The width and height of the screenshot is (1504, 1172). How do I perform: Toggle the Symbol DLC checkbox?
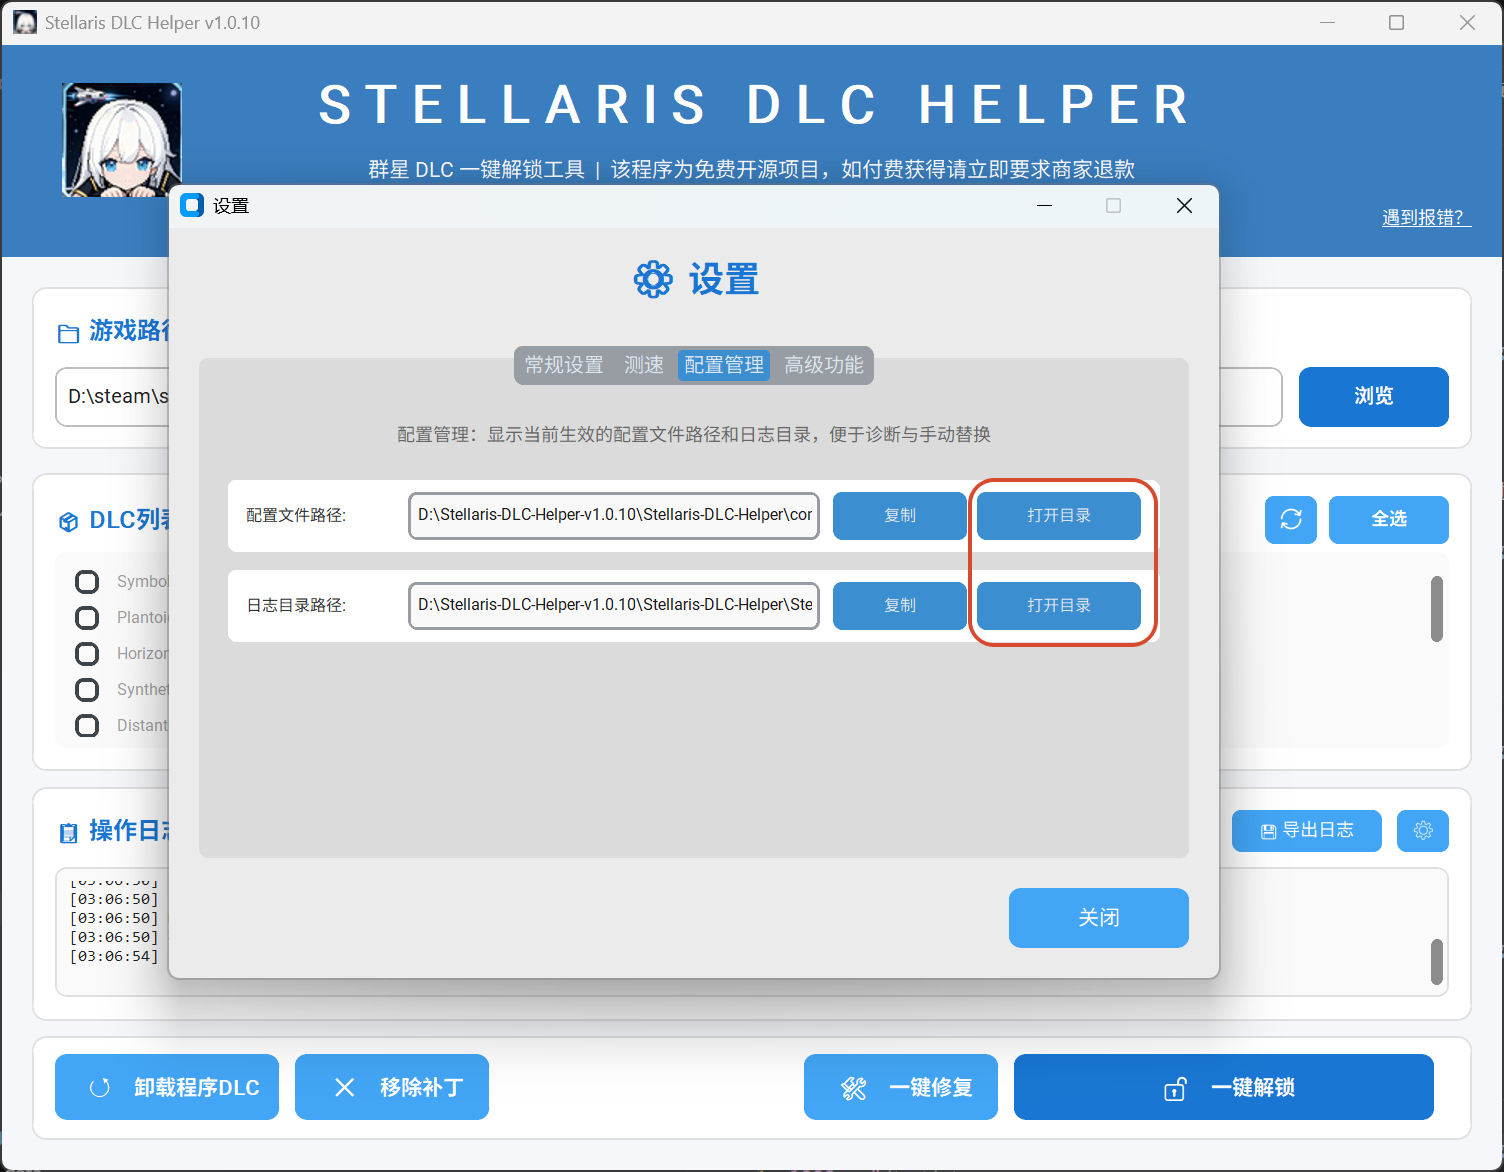88,582
